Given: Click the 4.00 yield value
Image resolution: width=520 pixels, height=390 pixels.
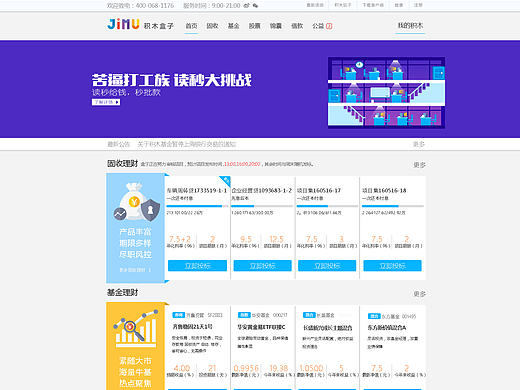Looking at the screenshot, I should 182,368.
